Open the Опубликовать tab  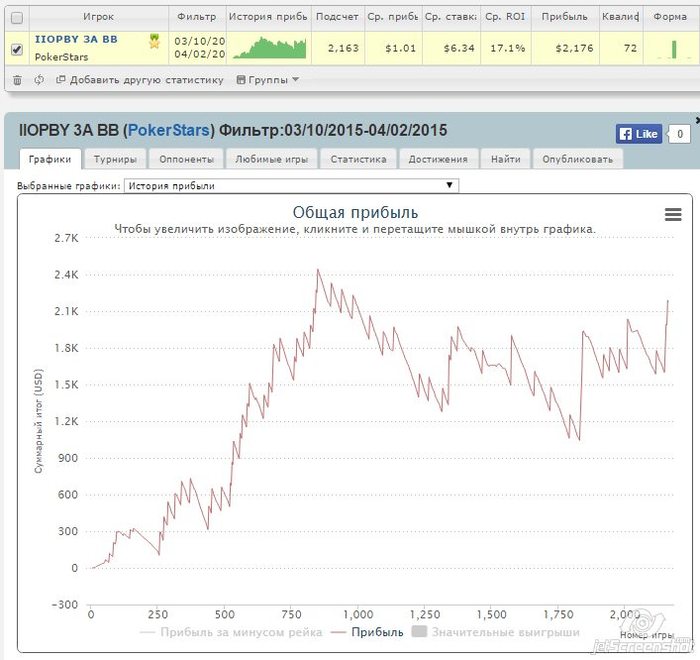pos(578,159)
